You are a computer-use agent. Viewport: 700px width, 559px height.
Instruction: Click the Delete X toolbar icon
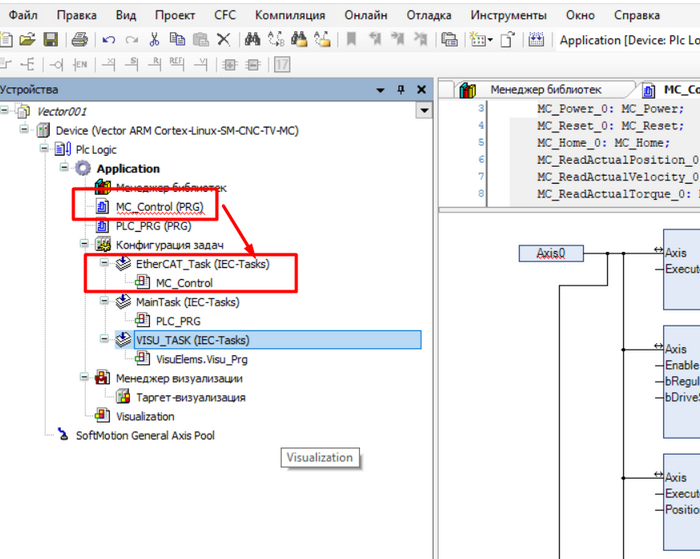[x=223, y=40]
